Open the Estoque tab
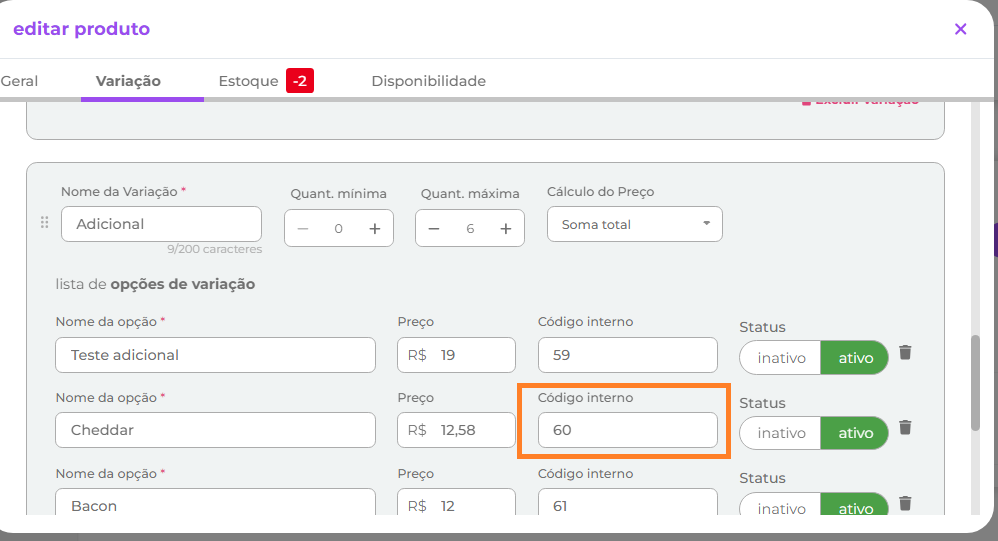This screenshot has height=541, width=998. [x=248, y=81]
